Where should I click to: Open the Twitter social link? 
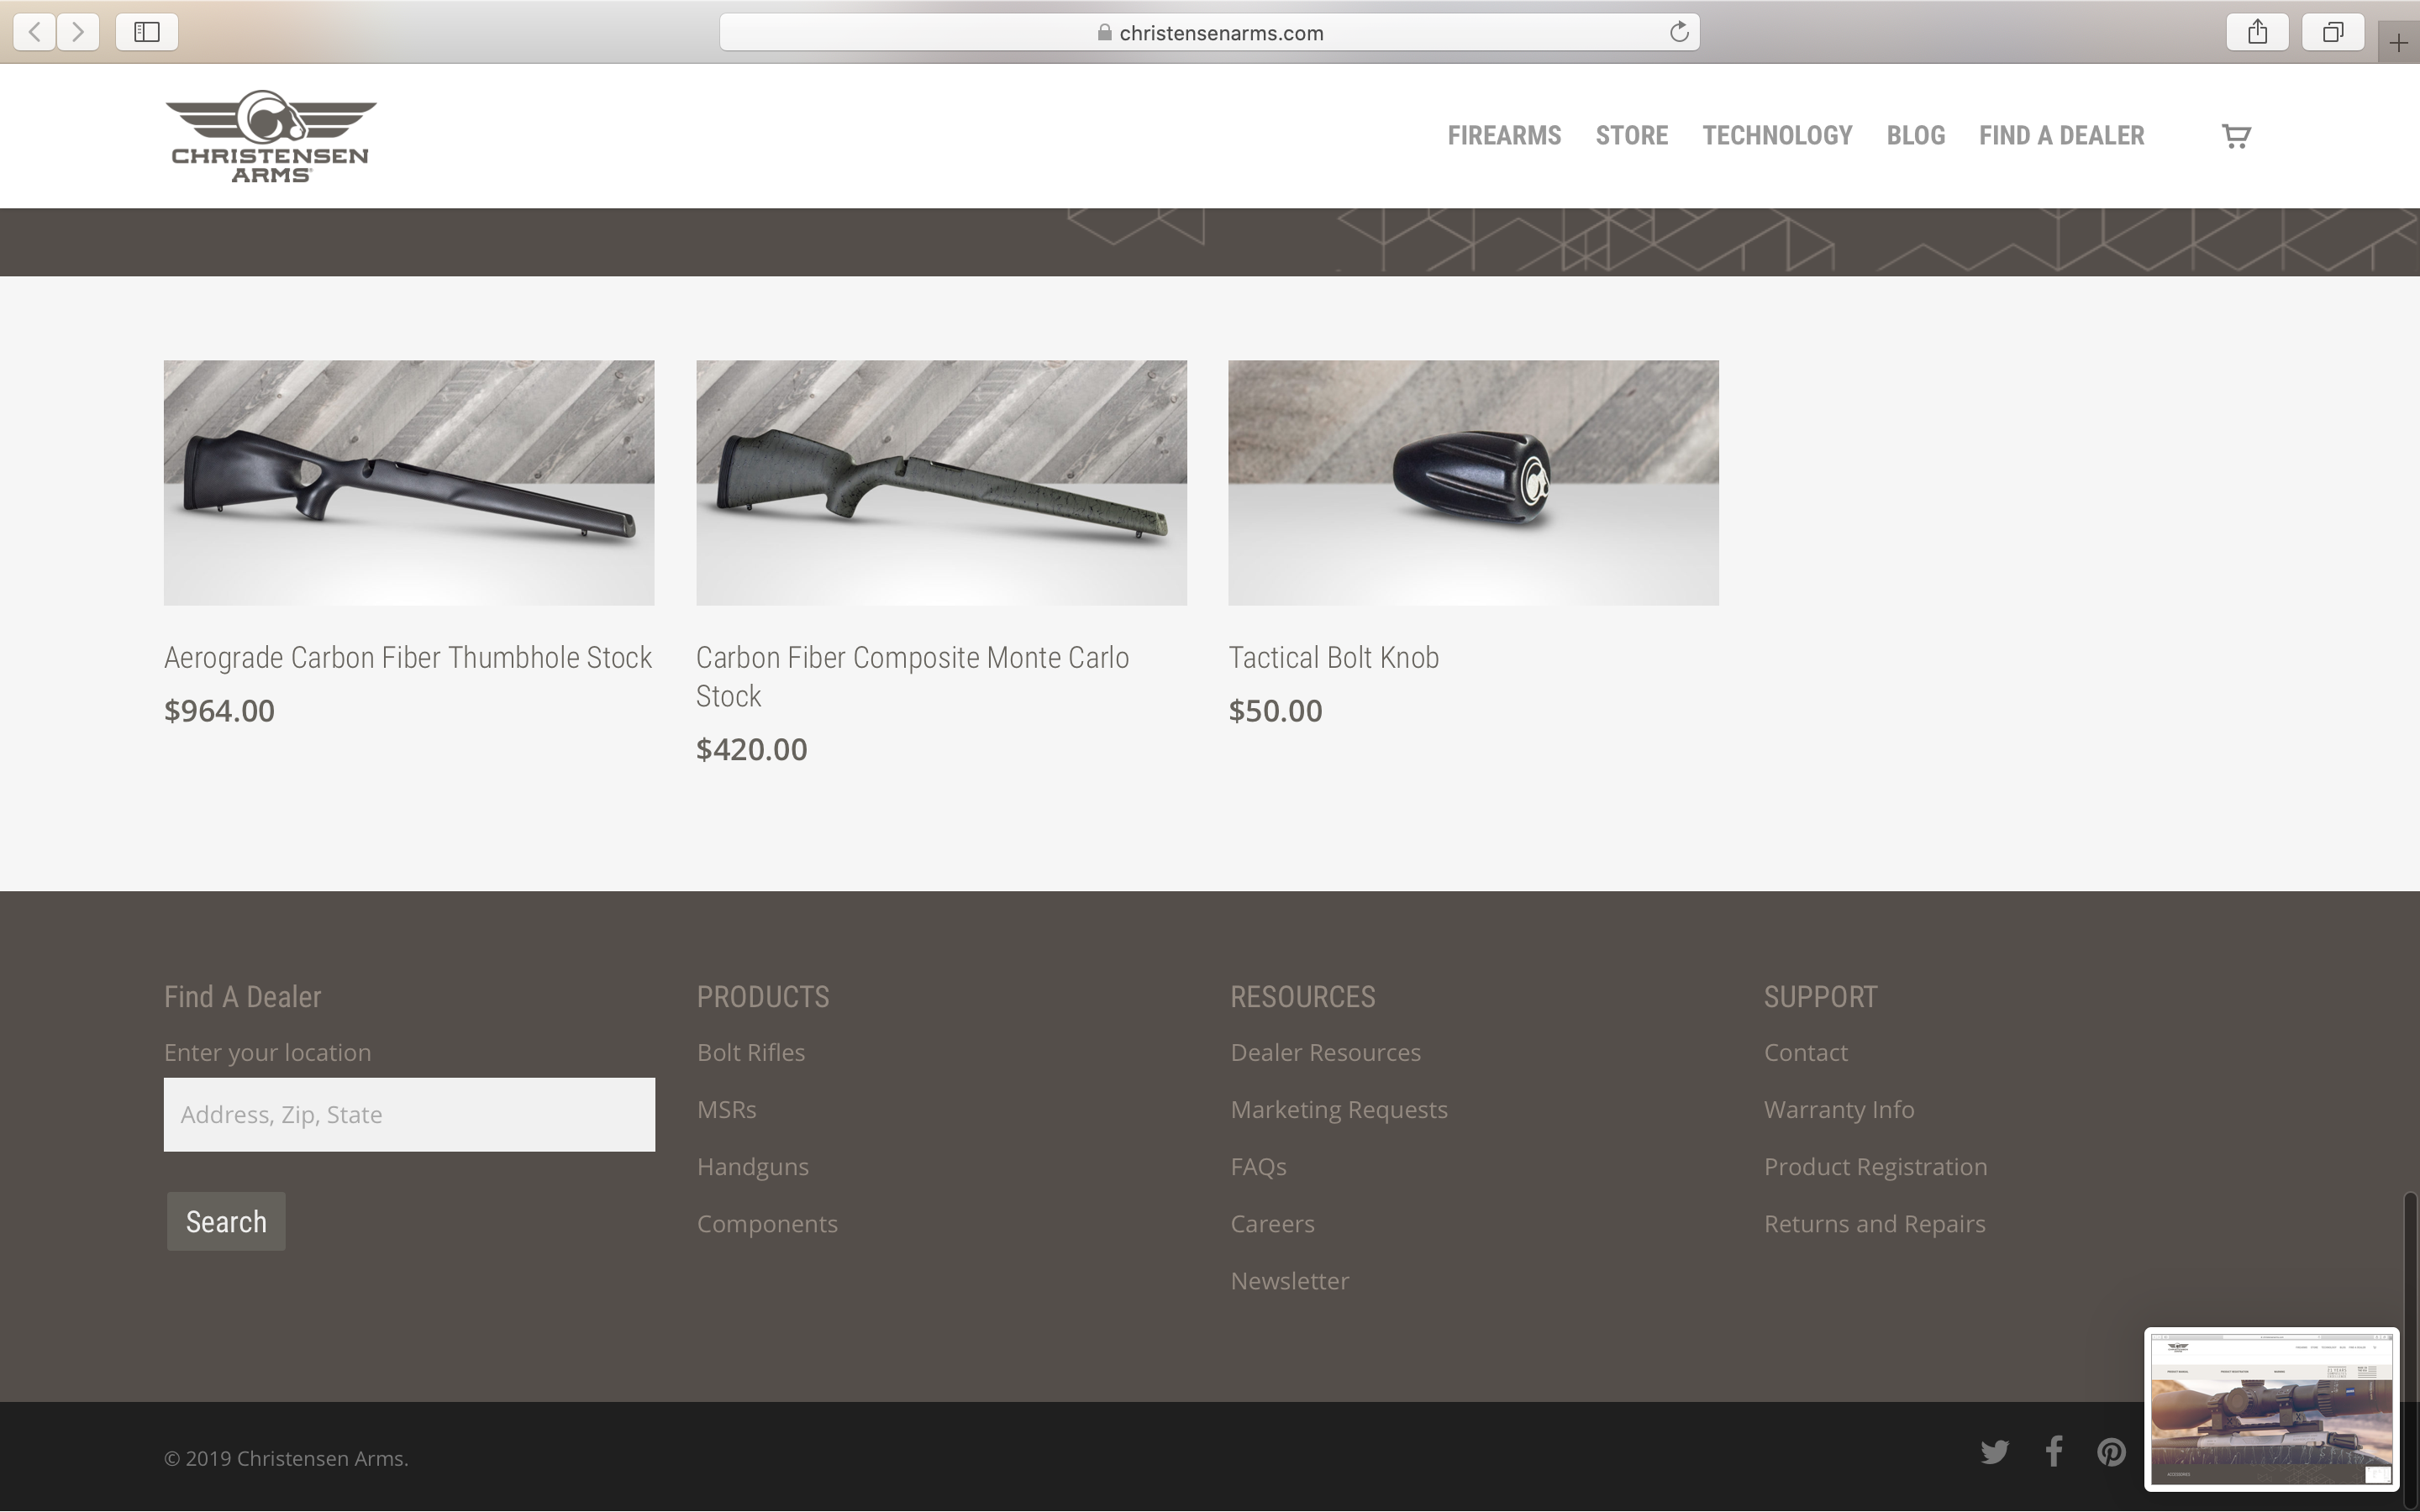pos(1994,1452)
